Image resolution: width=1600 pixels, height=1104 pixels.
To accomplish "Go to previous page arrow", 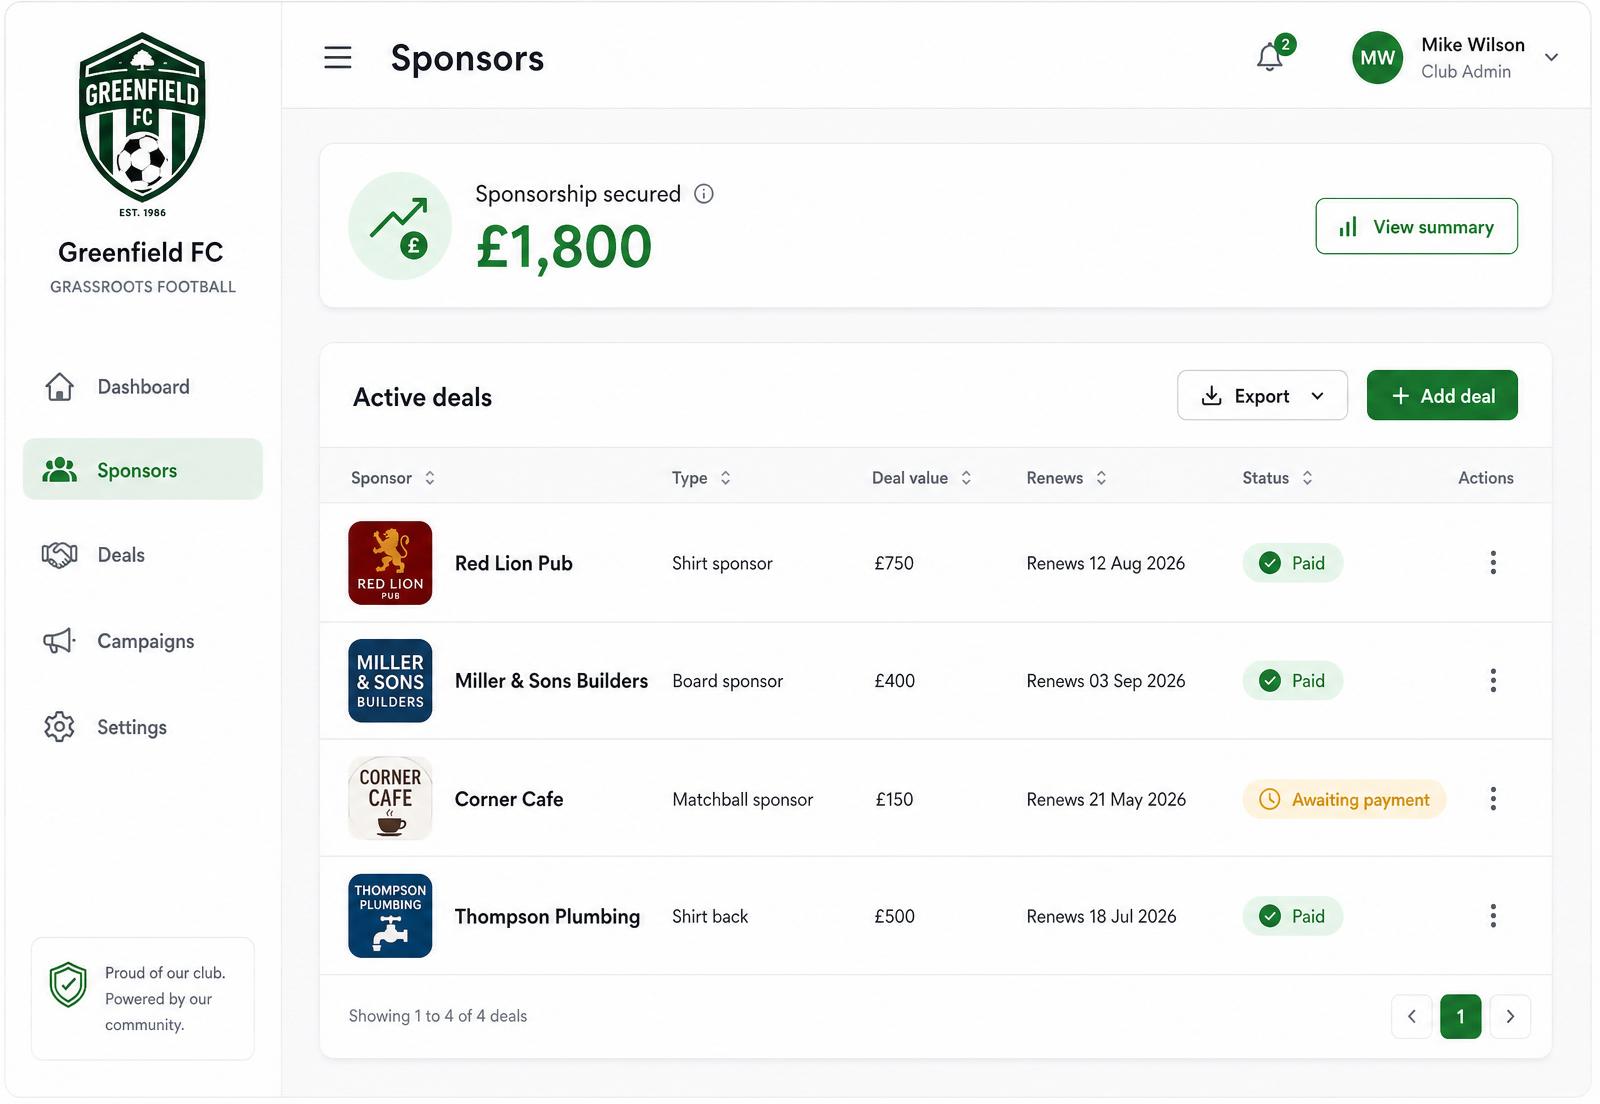I will point(1412,1017).
